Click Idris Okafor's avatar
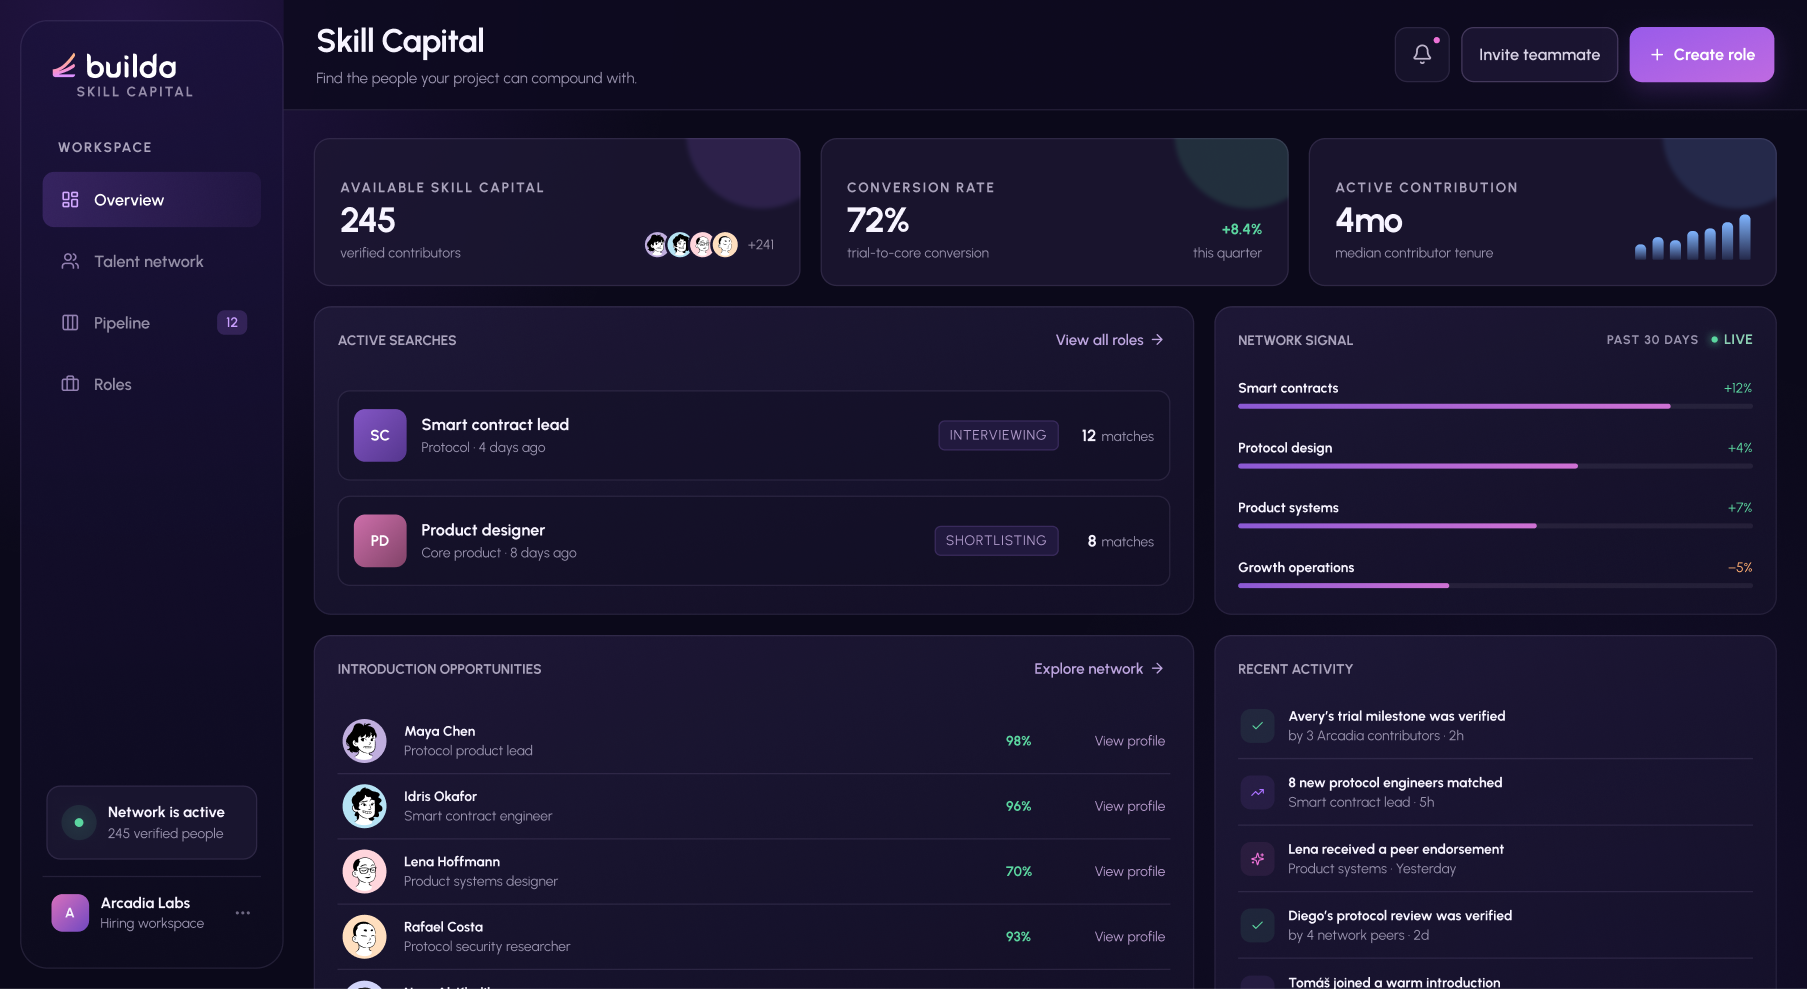 pyautogui.click(x=364, y=806)
